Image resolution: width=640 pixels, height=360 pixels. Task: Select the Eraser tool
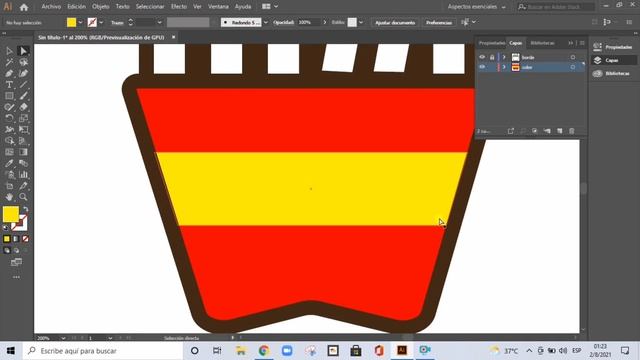coord(23,107)
